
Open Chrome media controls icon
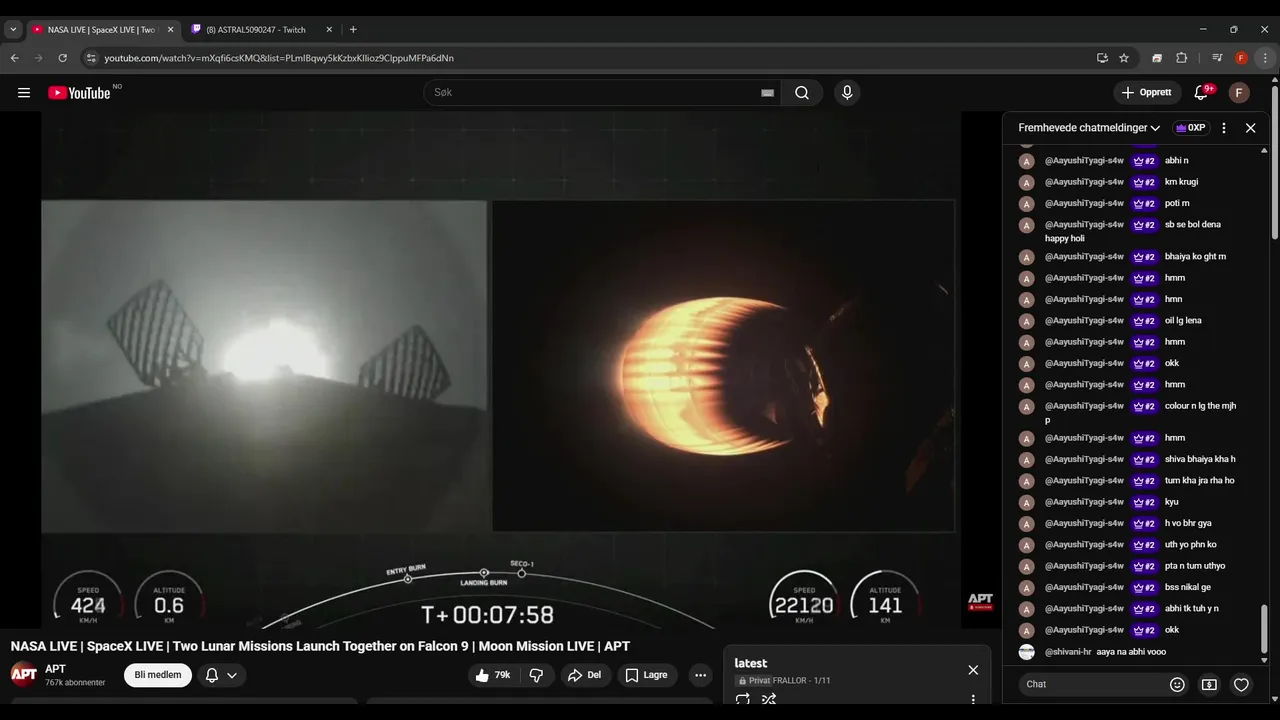pyautogui.click(x=1217, y=58)
